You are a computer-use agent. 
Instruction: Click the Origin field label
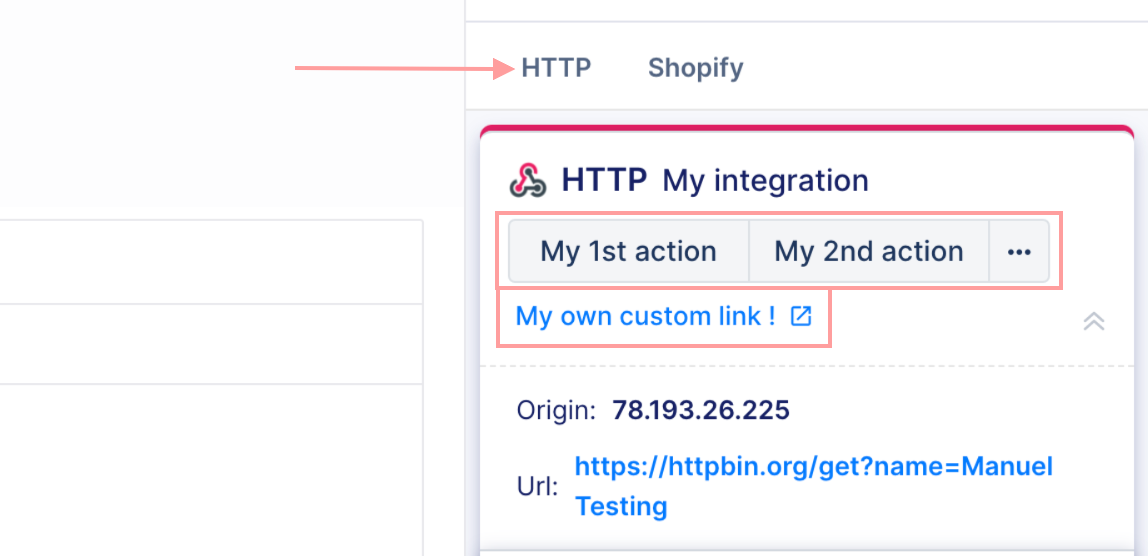pyautogui.click(x=556, y=410)
